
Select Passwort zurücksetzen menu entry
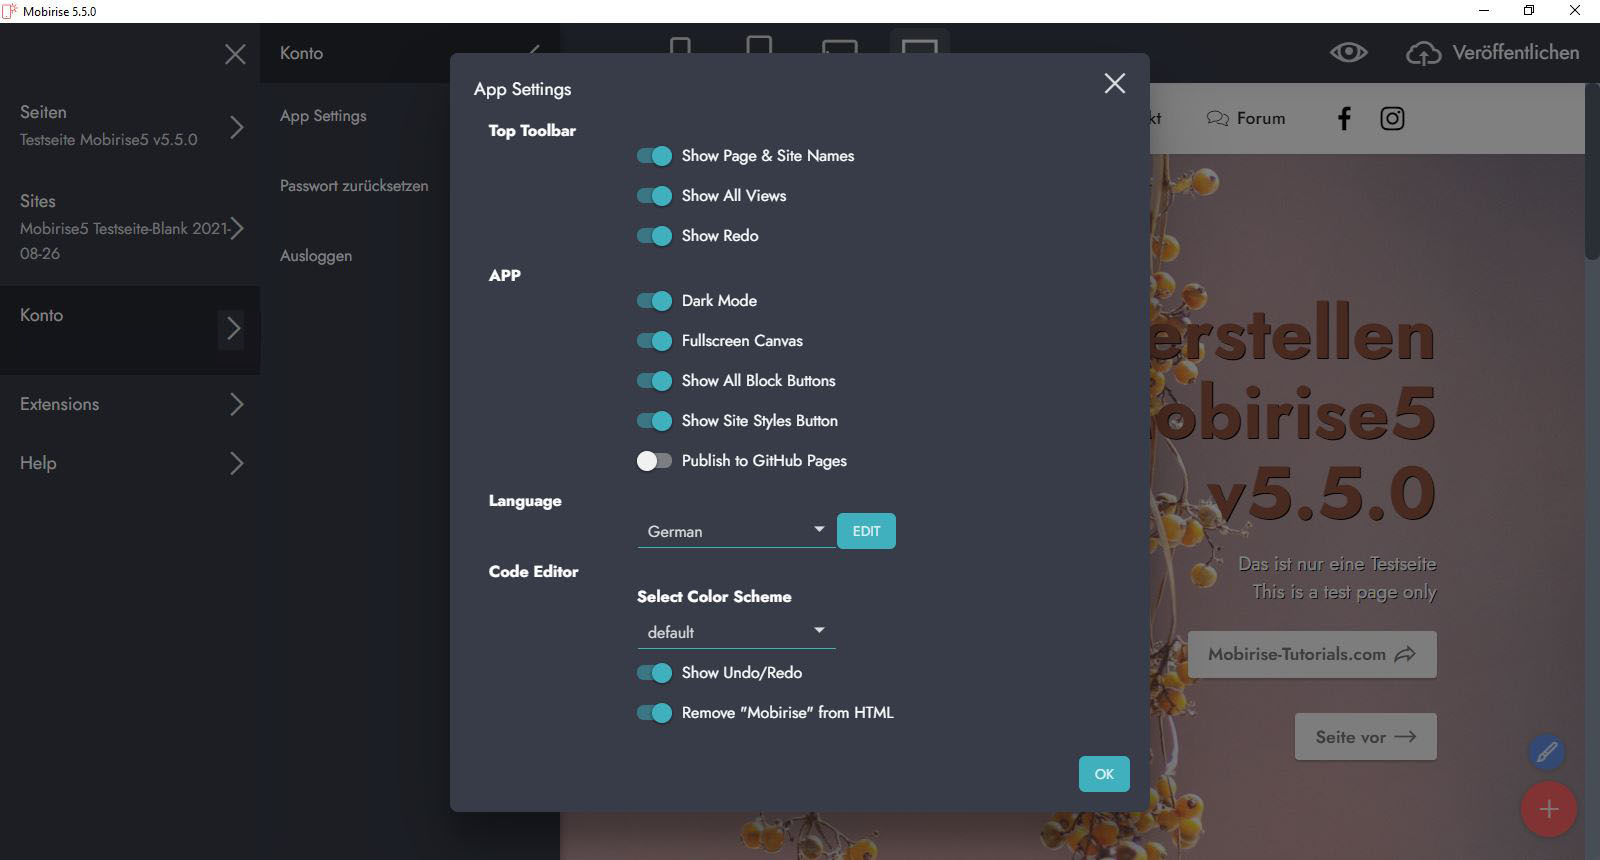coord(354,186)
